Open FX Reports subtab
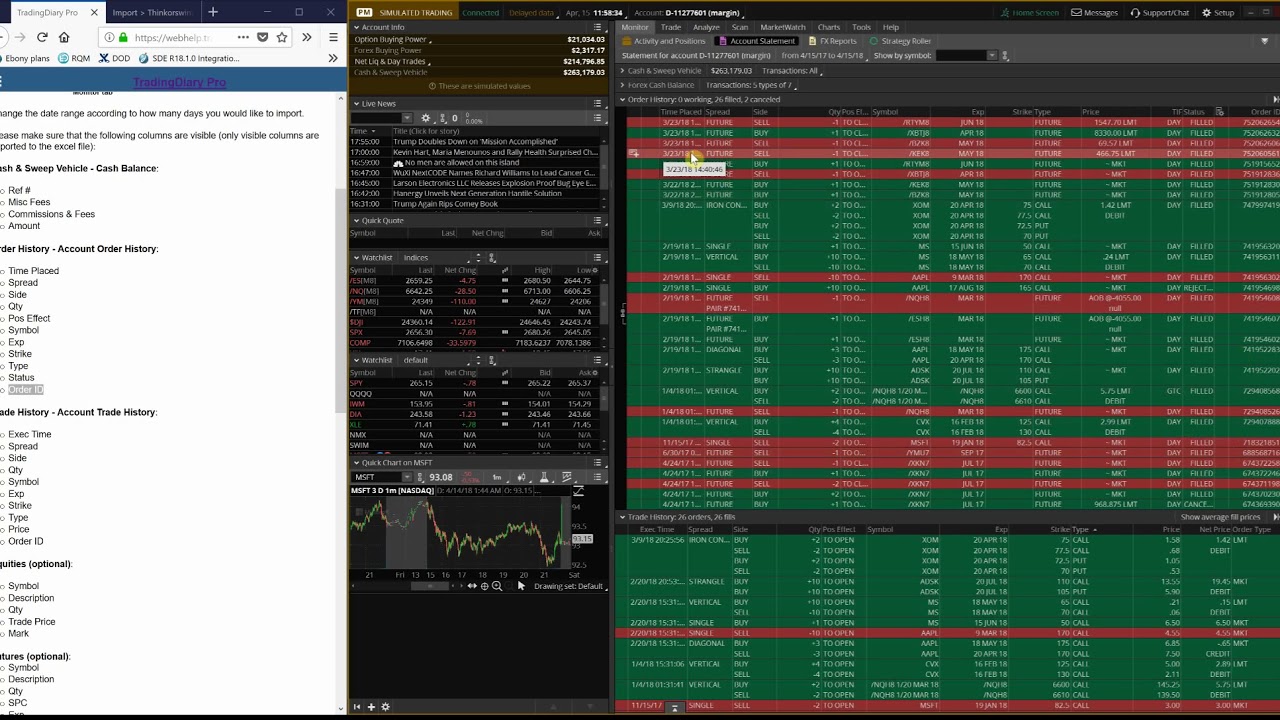The image size is (1280, 720). click(832, 41)
